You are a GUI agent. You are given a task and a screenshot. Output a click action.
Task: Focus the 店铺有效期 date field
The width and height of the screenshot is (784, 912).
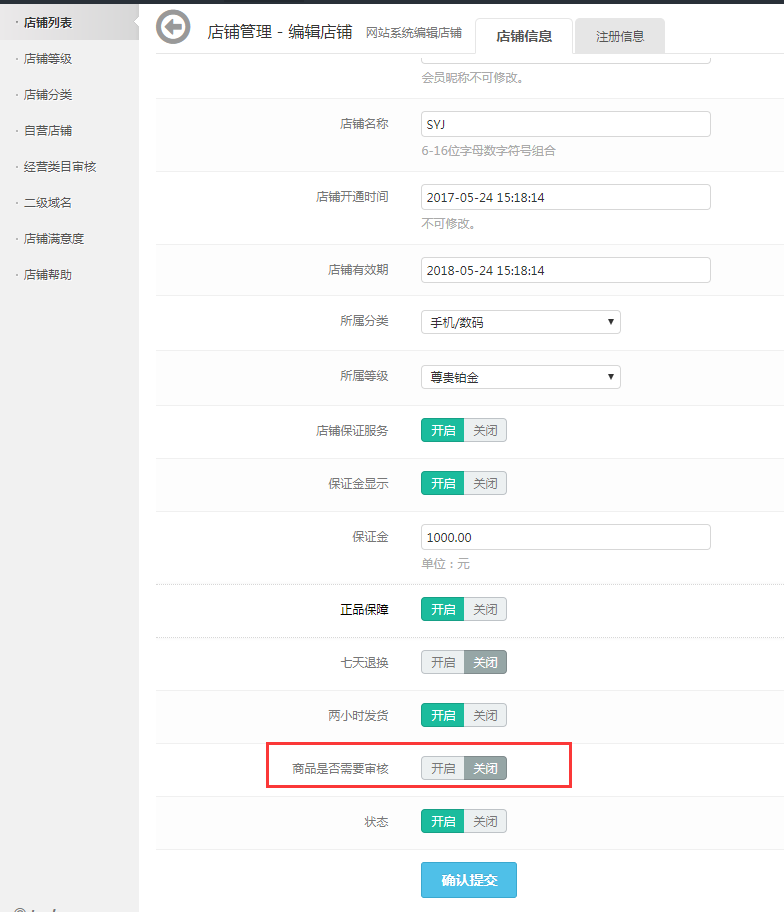click(x=565, y=270)
